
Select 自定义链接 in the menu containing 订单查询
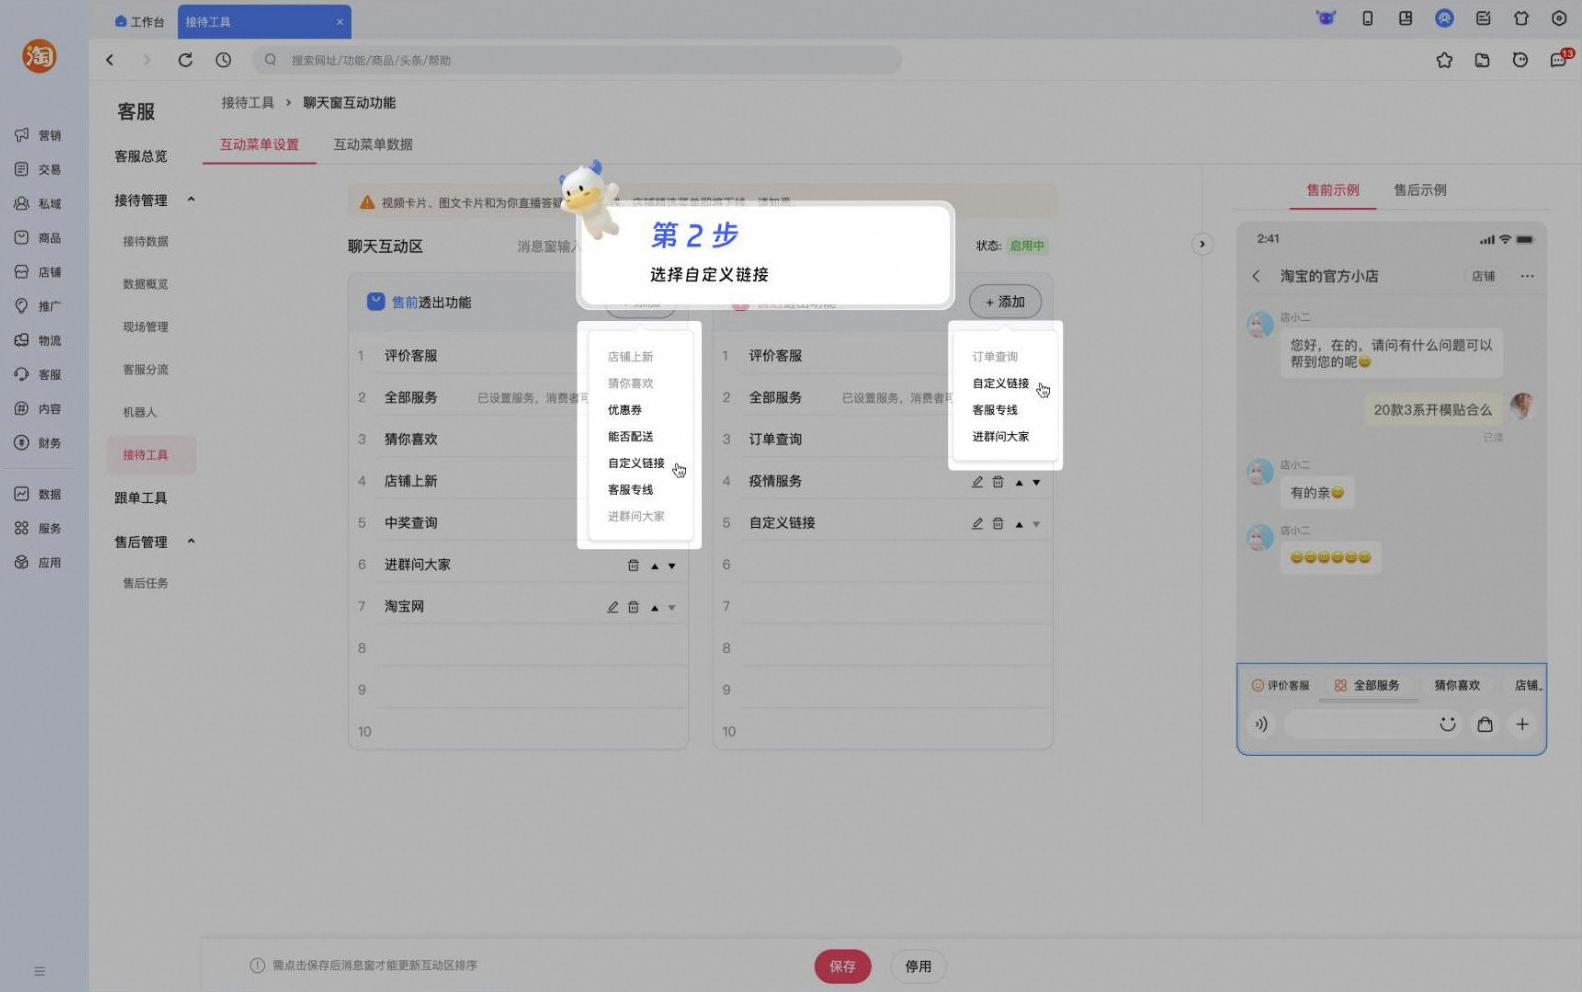point(1000,383)
